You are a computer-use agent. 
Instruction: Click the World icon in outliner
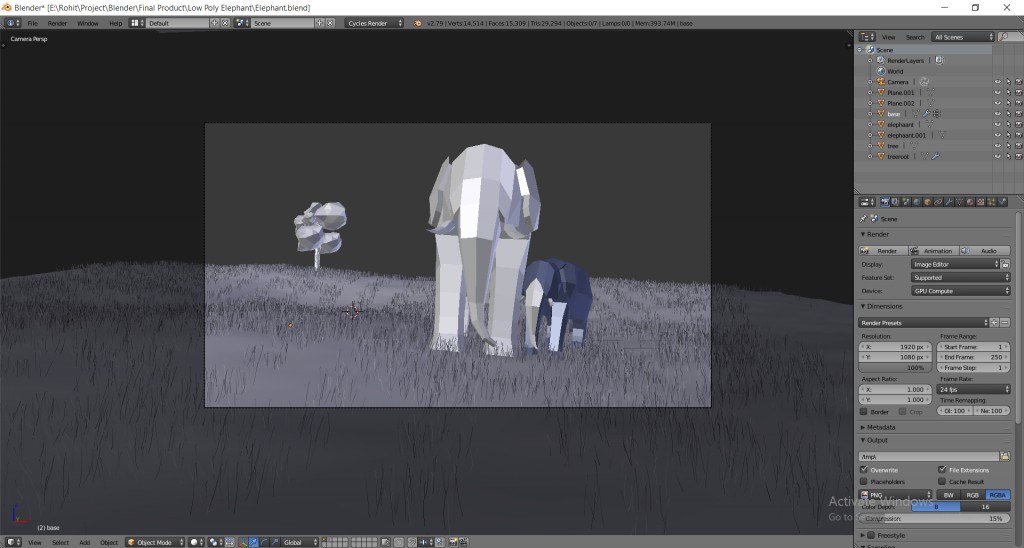point(881,71)
